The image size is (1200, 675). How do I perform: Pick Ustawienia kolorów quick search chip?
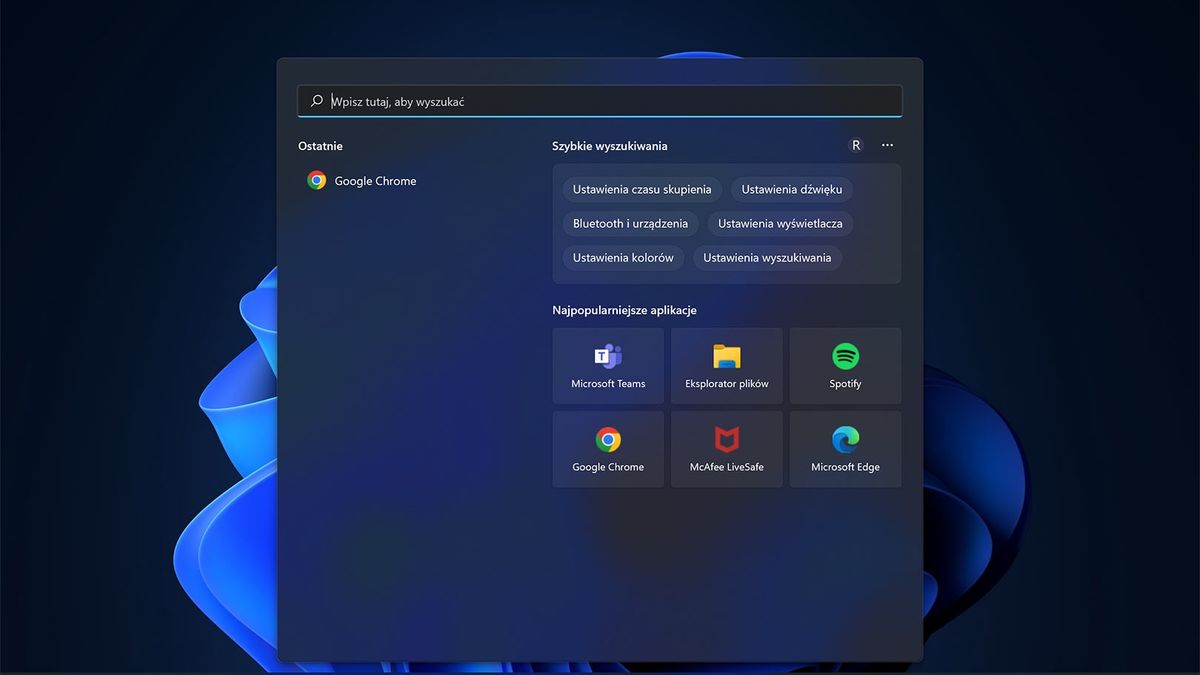coord(623,257)
